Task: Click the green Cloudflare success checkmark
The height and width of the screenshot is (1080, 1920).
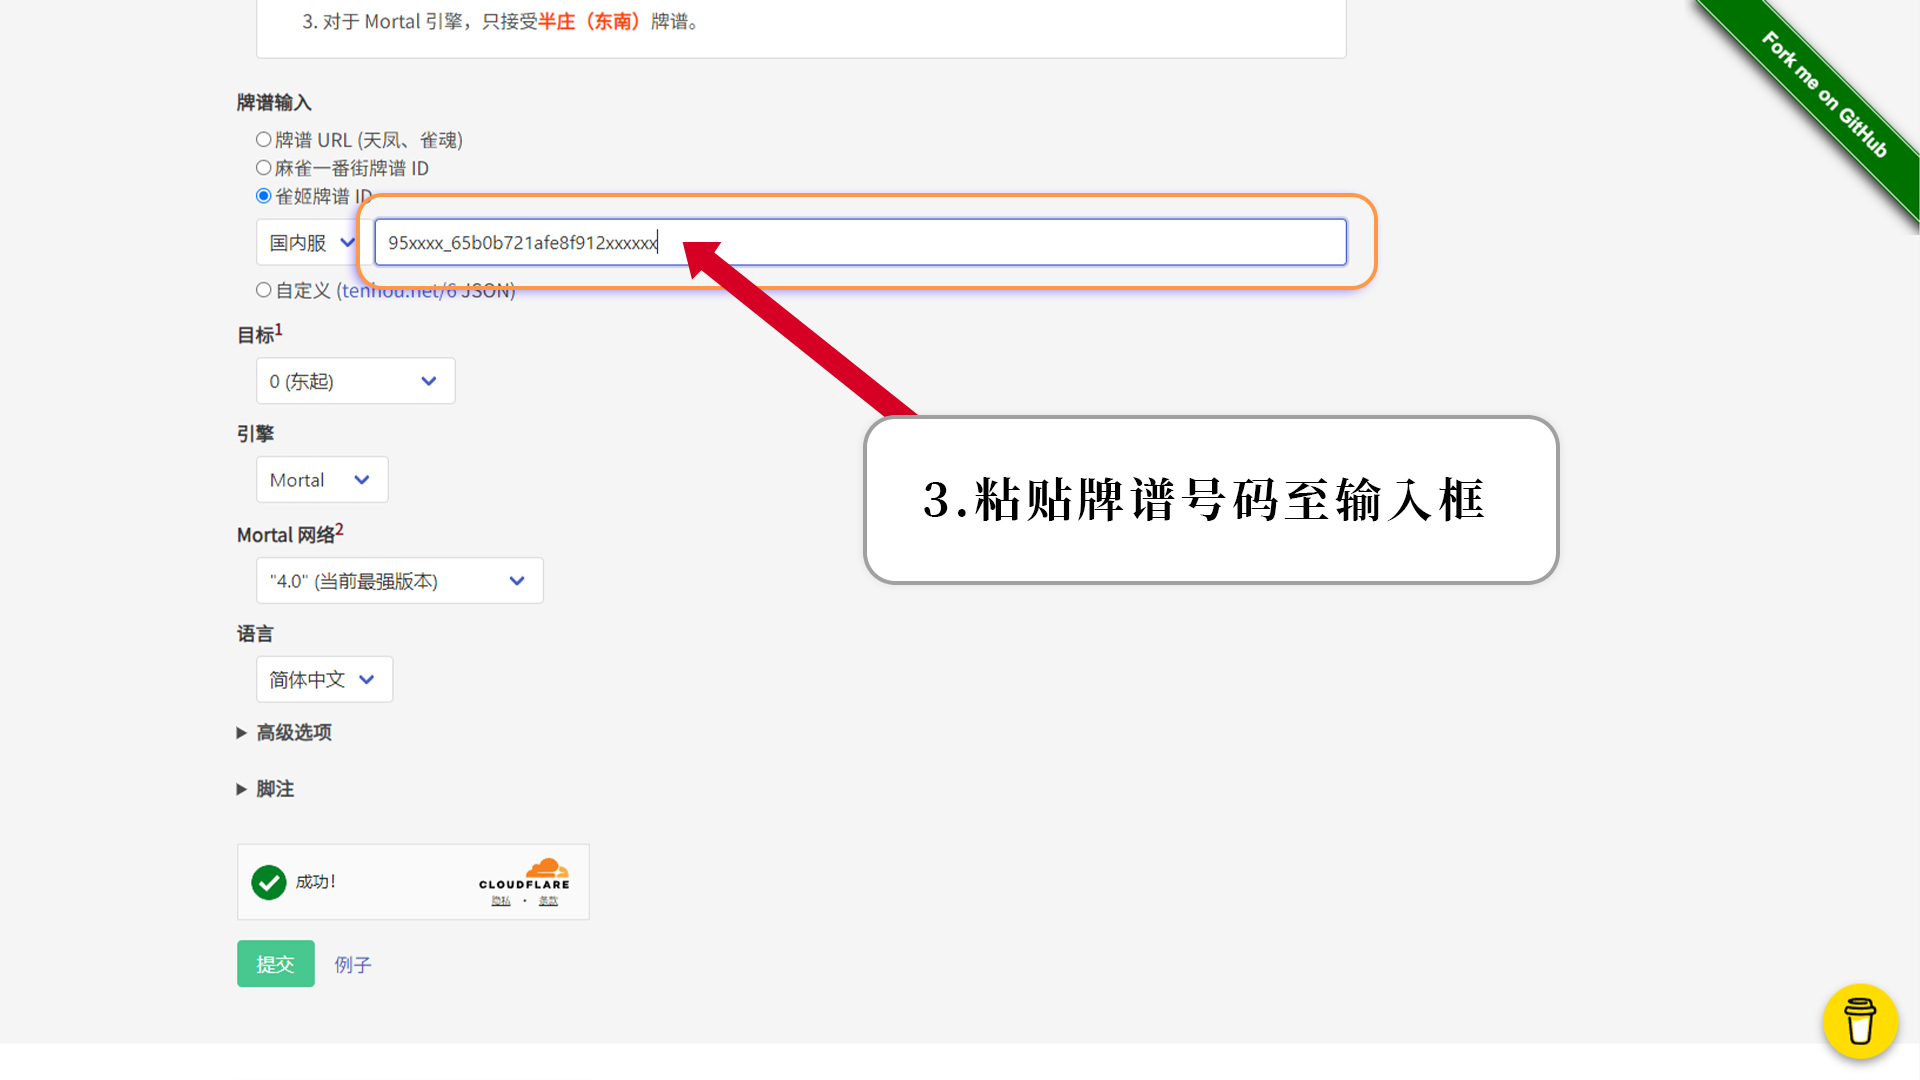Action: (268, 882)
